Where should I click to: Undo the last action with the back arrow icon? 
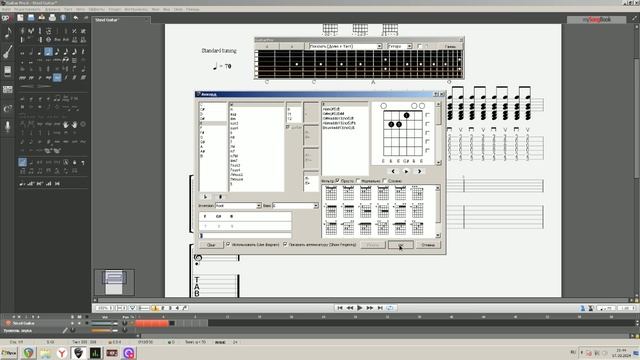point(76,18)
